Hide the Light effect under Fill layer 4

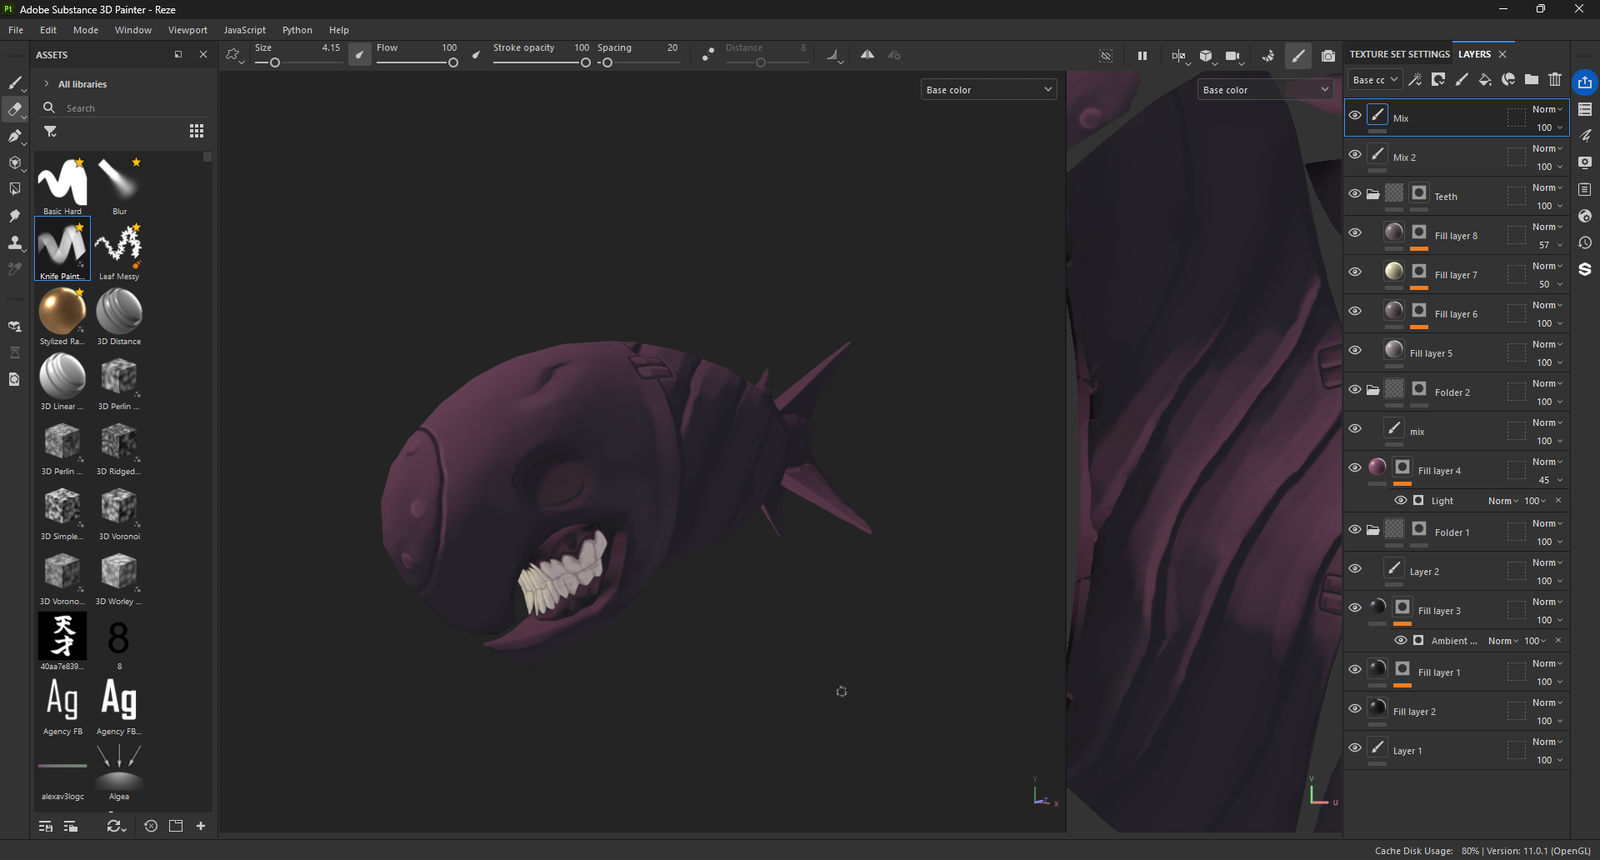click(x=1400, y=501)
